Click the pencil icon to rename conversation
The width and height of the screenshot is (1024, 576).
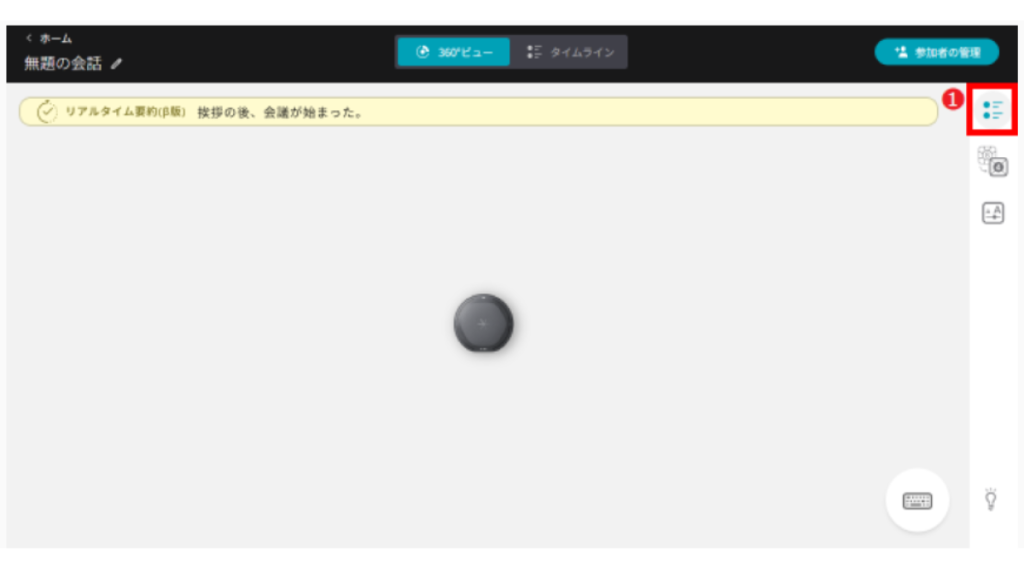[117, 63]
